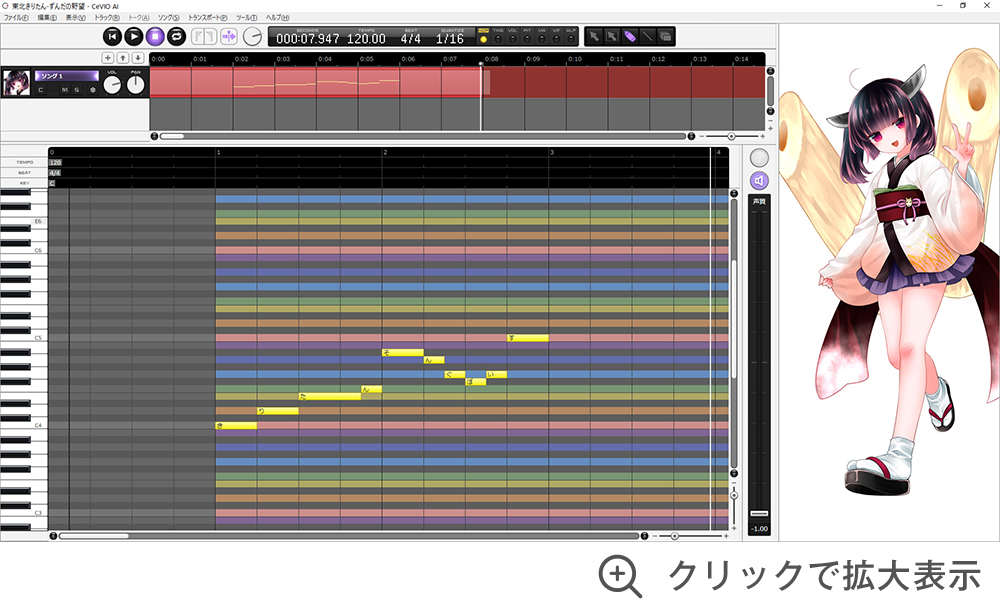The image size is (1000, 610).
Task: Open the 表示 menu
Action: [x=76, y=18]
